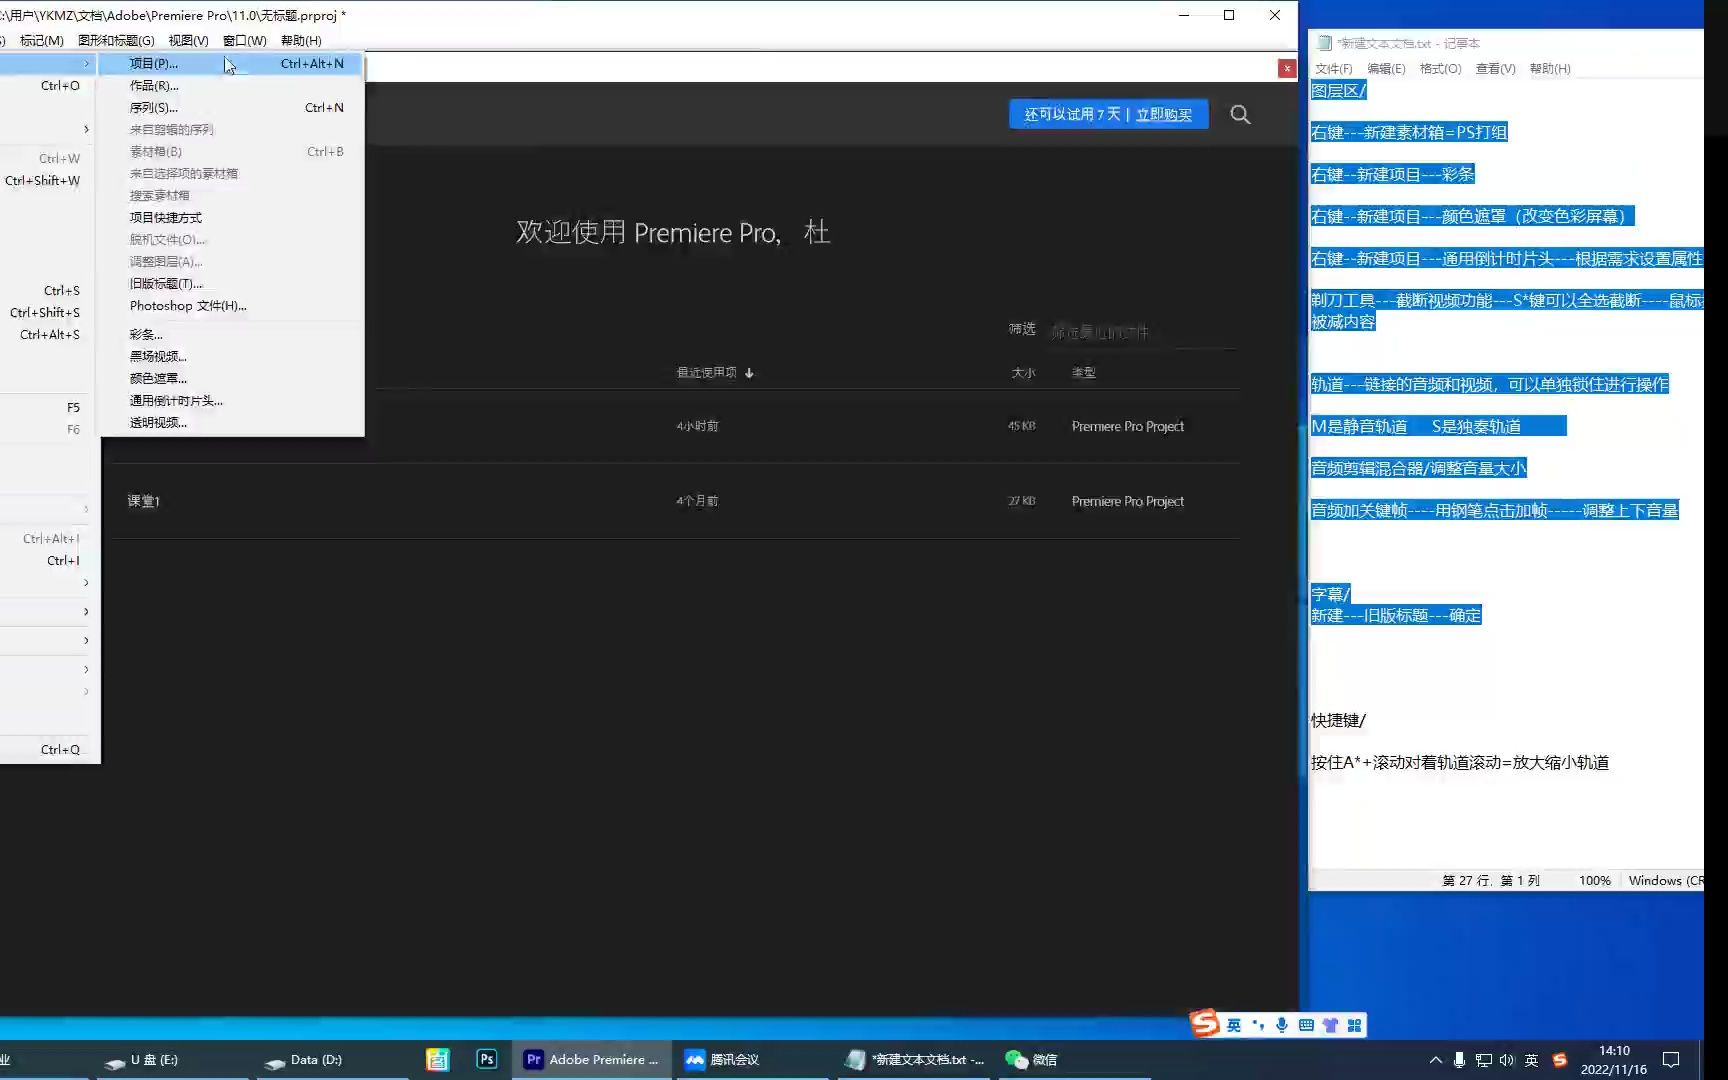Screen dimensions: 1728x1080
Task: Click the 字幕/ line in Notepad
Action: coord(1330,594)
